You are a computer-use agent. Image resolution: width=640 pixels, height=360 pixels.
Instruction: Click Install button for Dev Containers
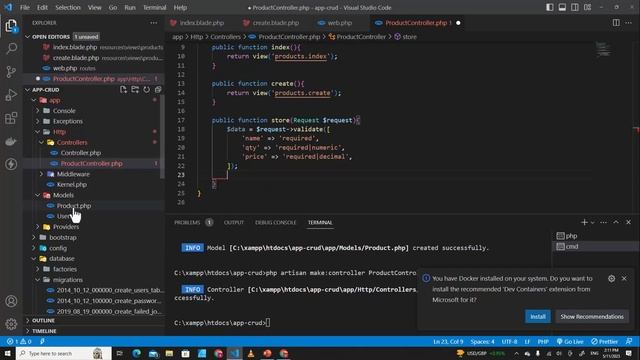pos(538,316)
